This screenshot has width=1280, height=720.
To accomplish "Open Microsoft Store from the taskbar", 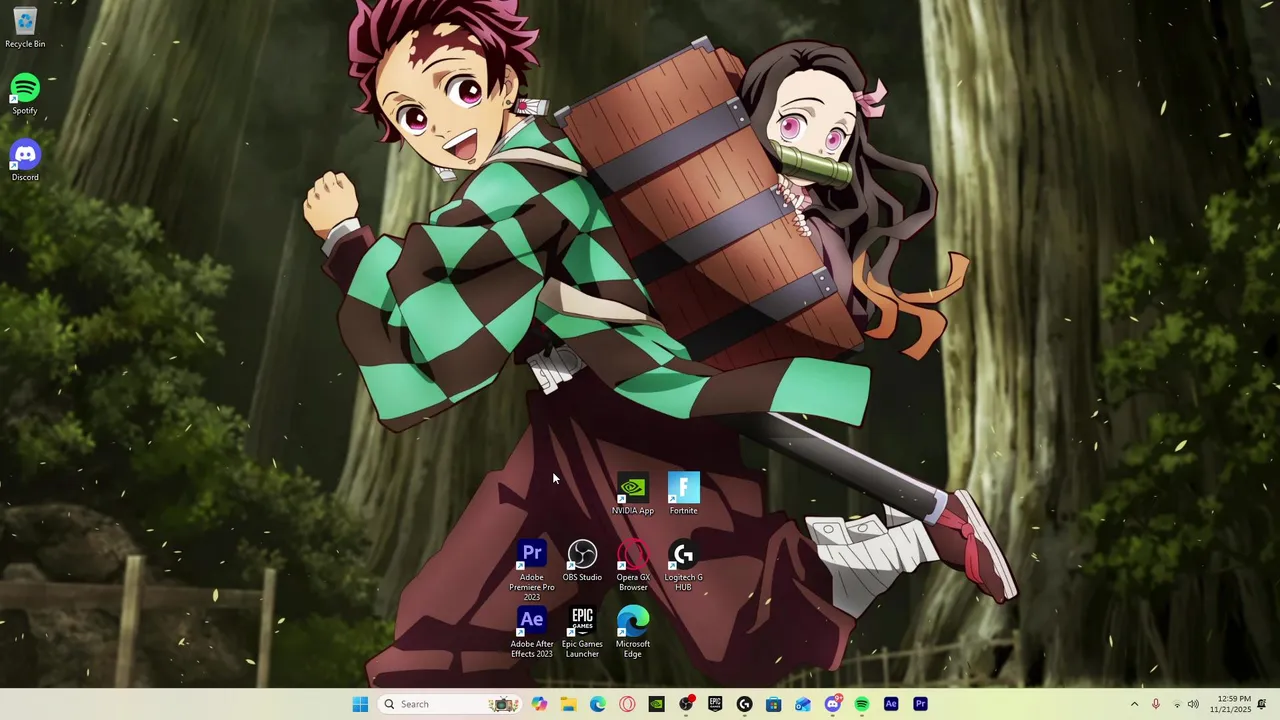I will 773,704.
